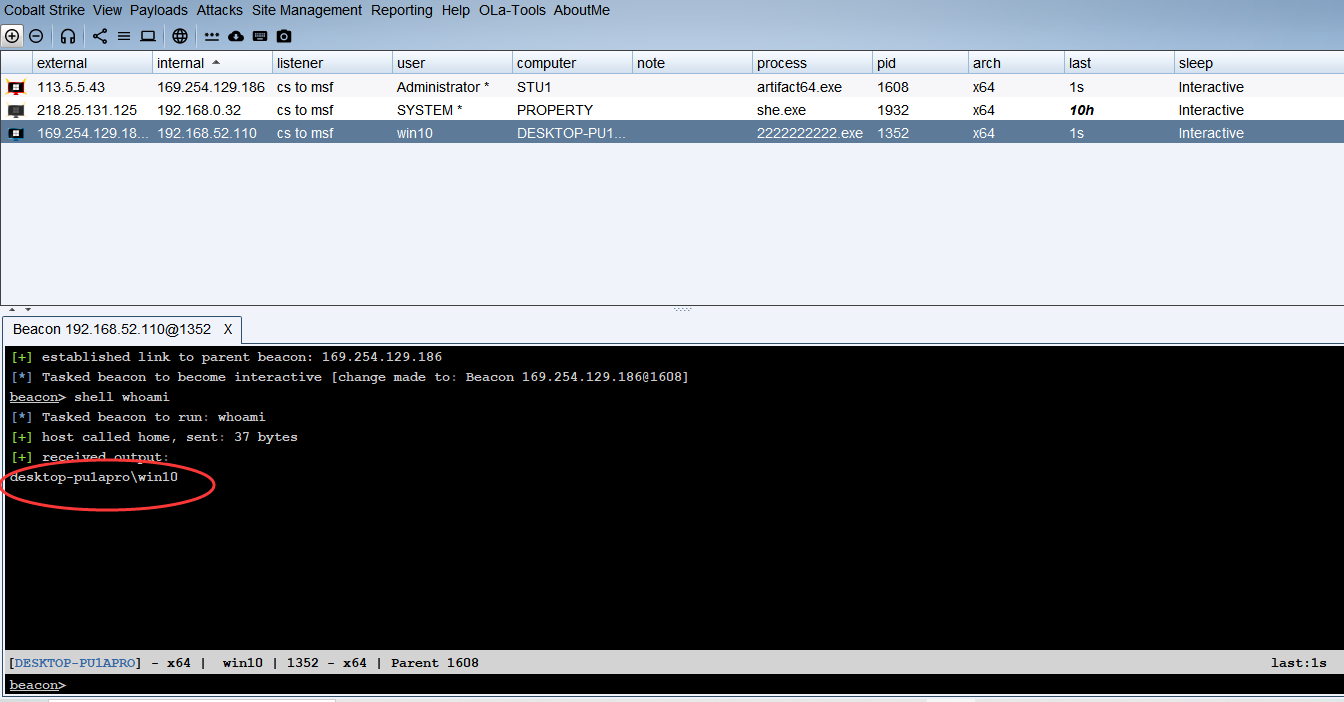The width and height of the screenshot is (1344, 702).
Task: Click the desktop-pu1apro\win10 output line
Action: [94, 477]
